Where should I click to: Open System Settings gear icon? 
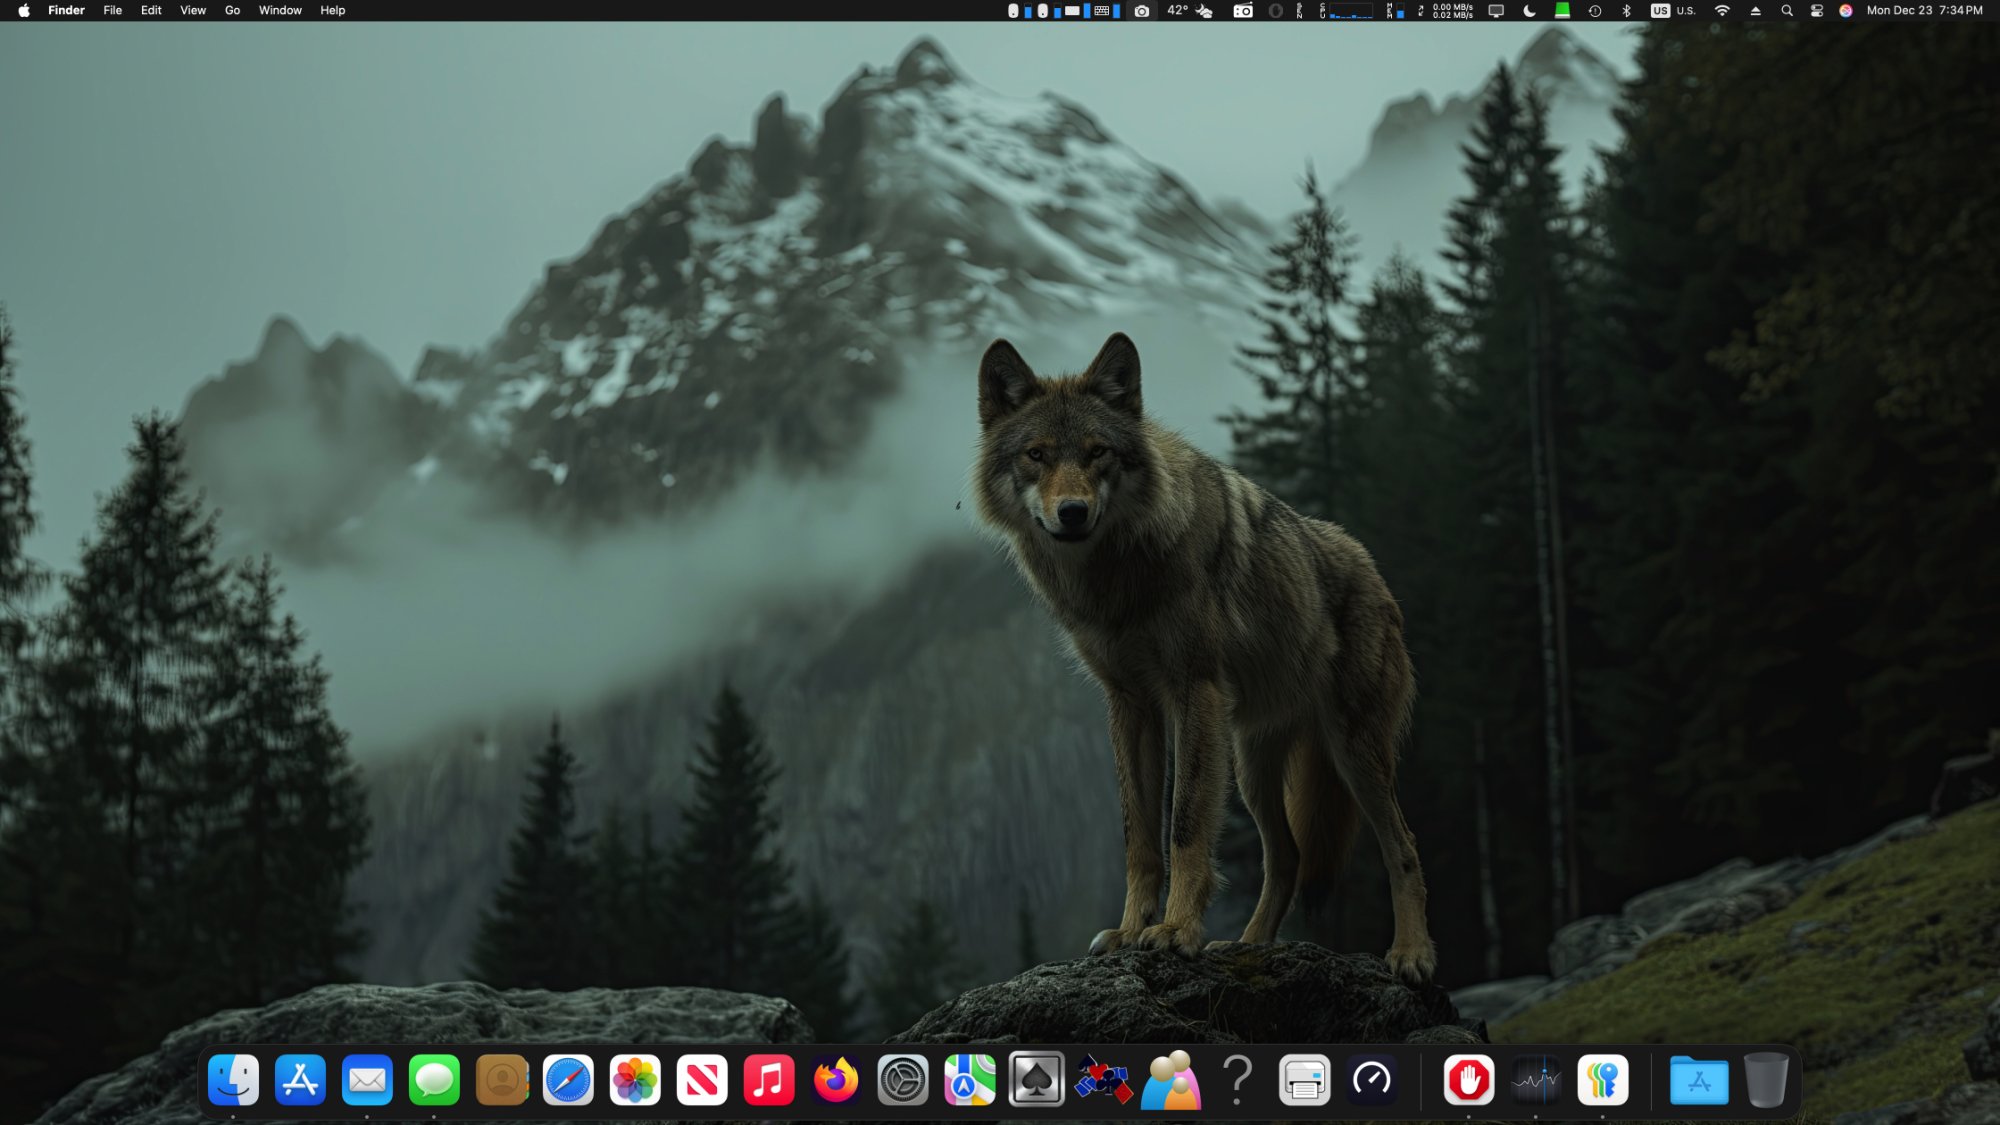pos(903,1080)
